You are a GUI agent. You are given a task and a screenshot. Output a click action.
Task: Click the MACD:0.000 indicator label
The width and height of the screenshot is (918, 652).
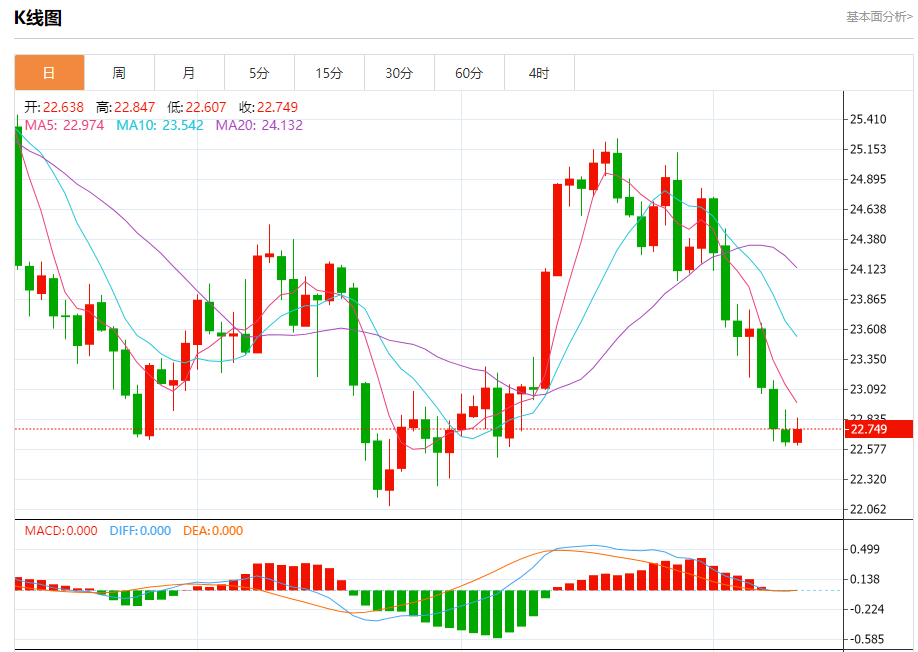[x=61, y=531]
